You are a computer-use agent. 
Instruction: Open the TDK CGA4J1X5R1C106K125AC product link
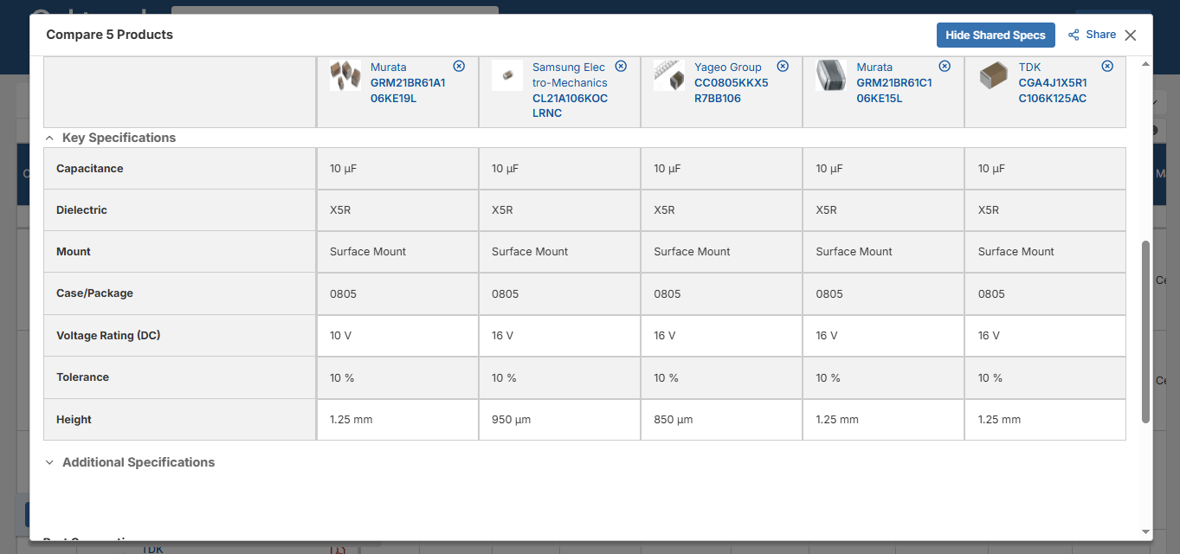click(x=1056, y=83)
